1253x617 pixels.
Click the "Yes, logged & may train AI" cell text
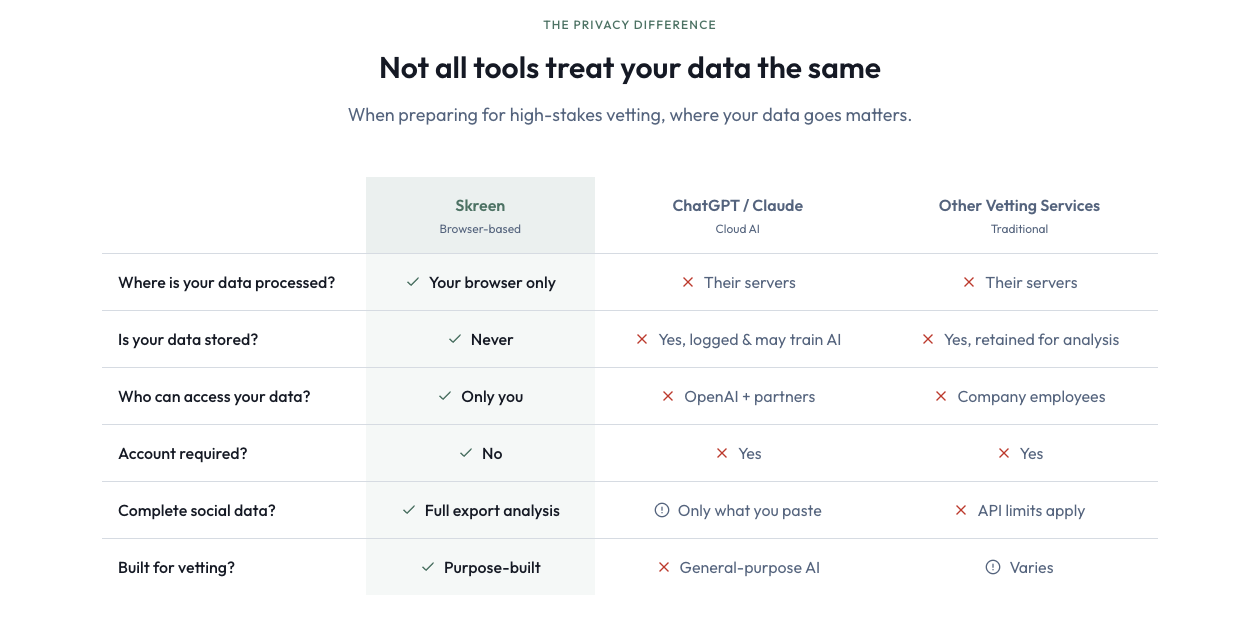tap(749, 340)
